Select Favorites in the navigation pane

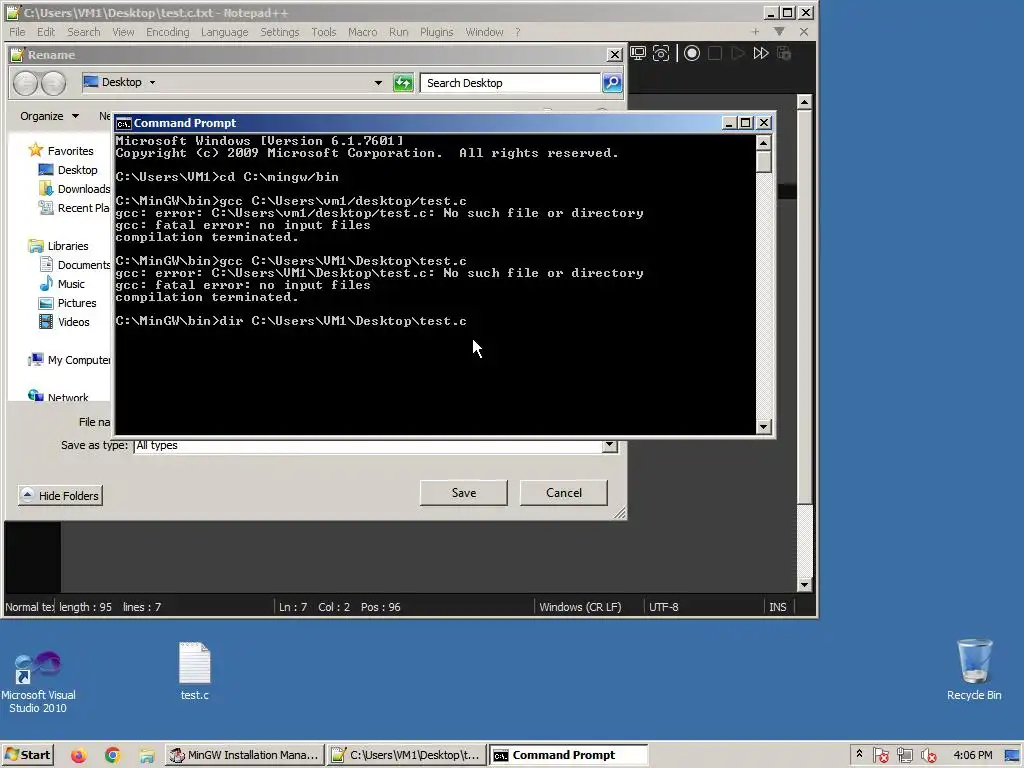pos(61,151)
